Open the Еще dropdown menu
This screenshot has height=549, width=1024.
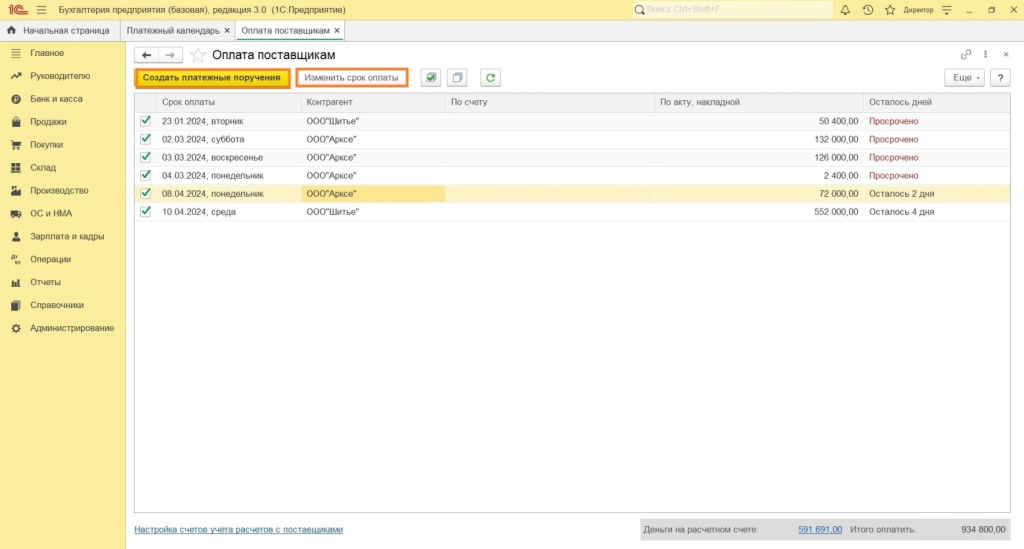point(964,78)
